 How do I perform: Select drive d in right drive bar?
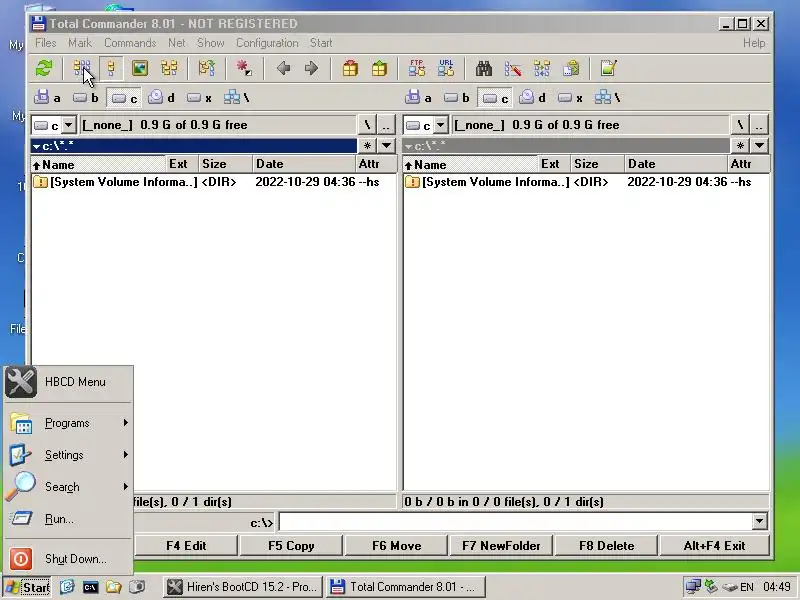(x=532, y=97)
